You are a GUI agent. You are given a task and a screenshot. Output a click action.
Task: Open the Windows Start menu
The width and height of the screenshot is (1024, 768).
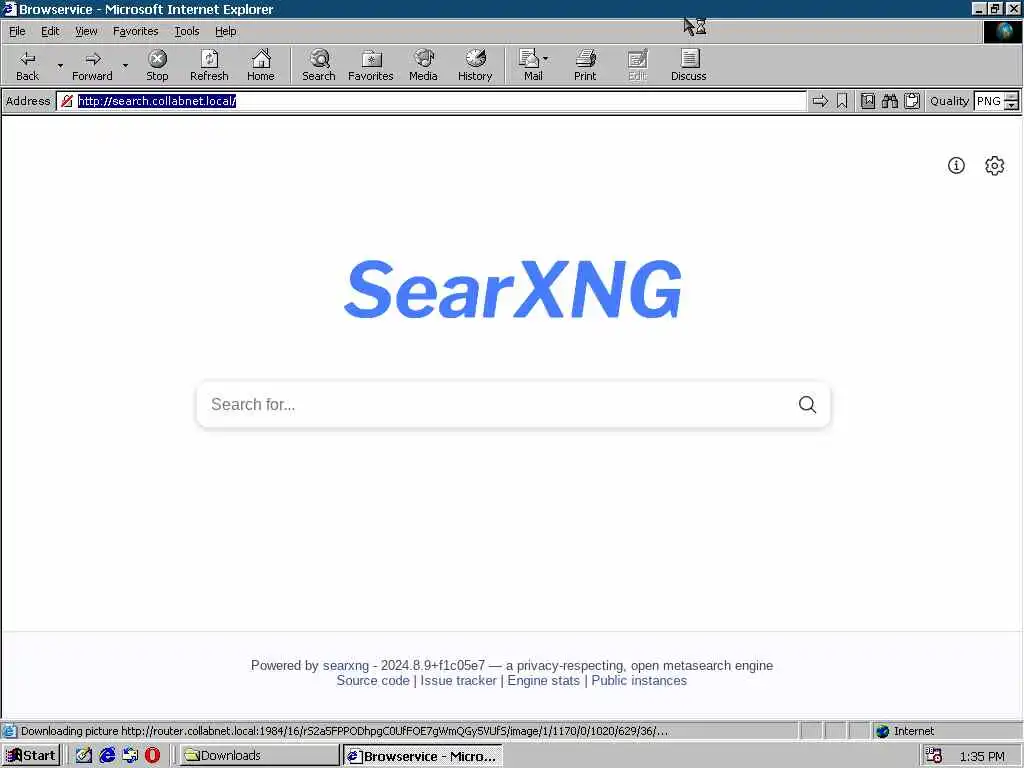[31, 756]
